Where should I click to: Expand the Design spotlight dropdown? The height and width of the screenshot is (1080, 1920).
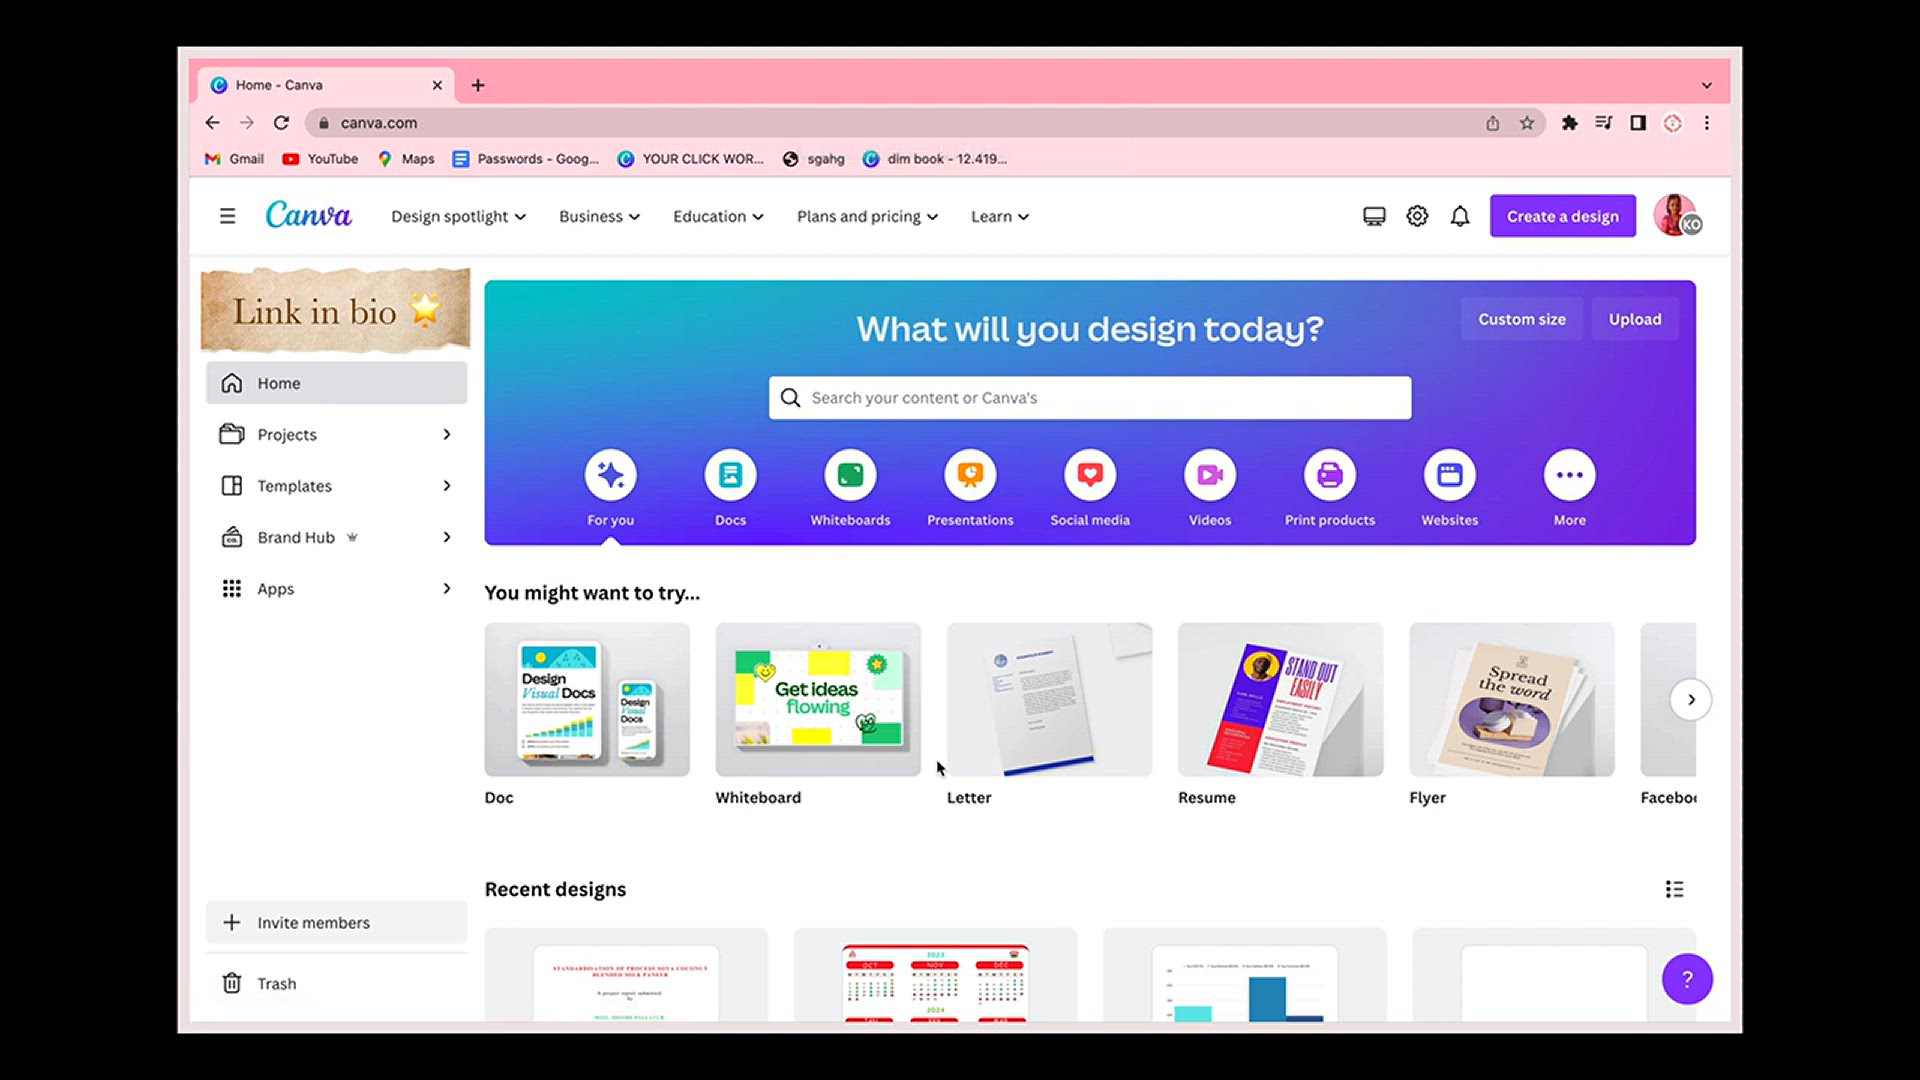pyautogui.click(x=458, y=216)
